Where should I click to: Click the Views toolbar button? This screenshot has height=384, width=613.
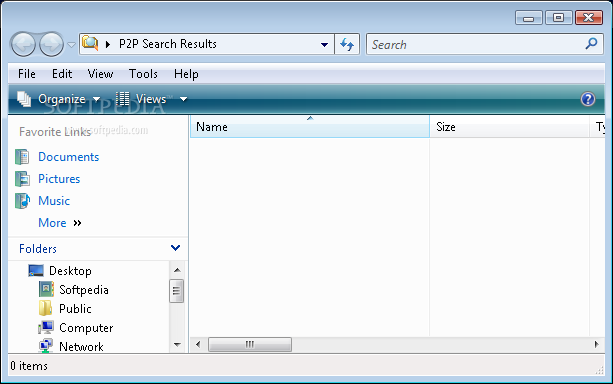142,99
